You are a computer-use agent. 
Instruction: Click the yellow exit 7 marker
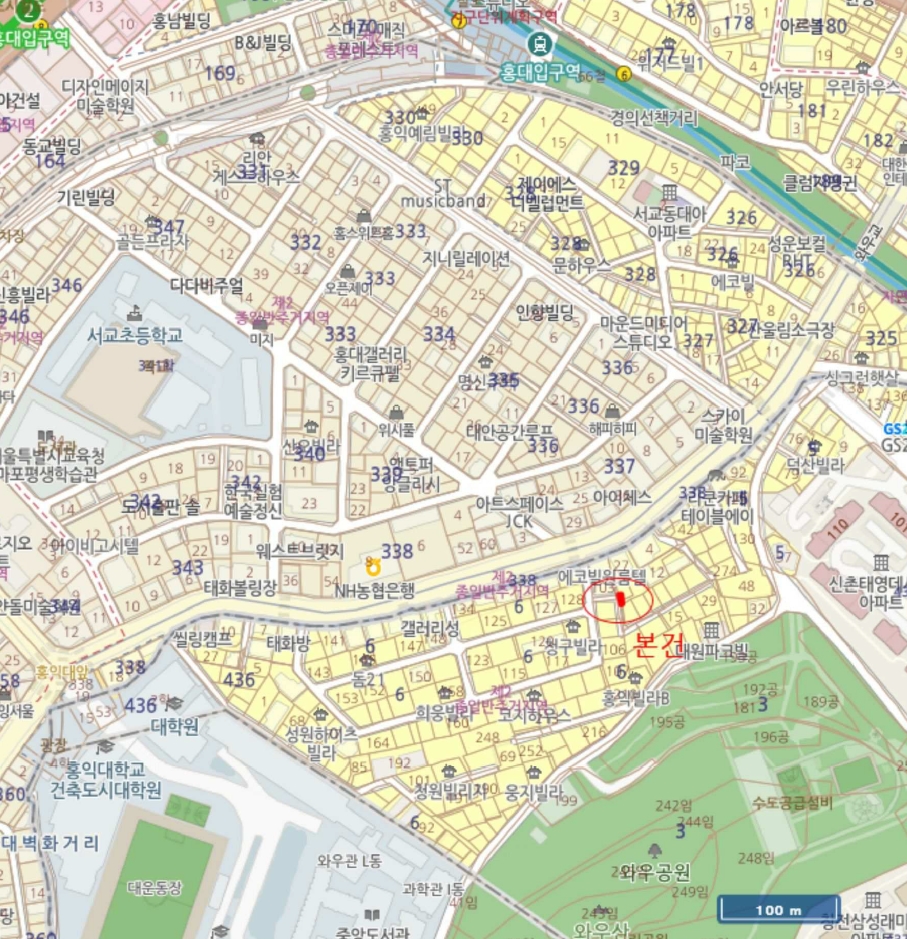coord(459,21)
